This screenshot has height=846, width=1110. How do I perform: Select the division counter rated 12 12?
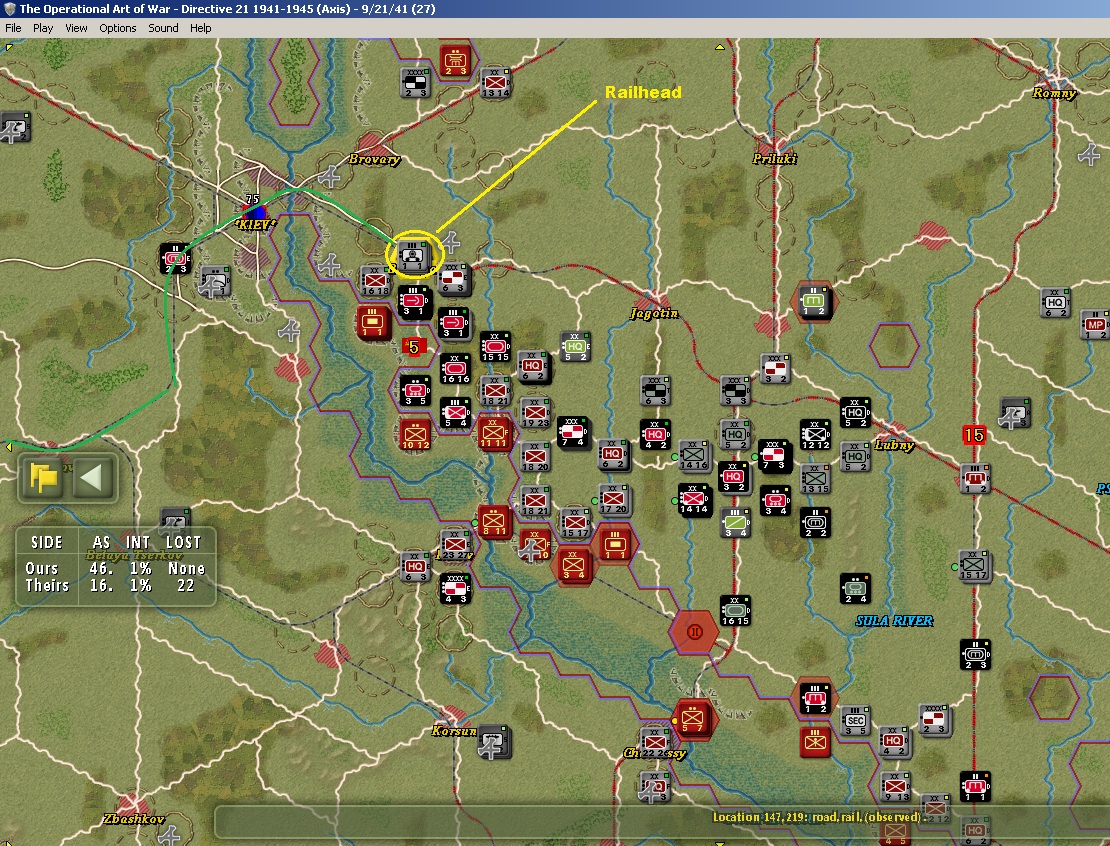[815, 434]
